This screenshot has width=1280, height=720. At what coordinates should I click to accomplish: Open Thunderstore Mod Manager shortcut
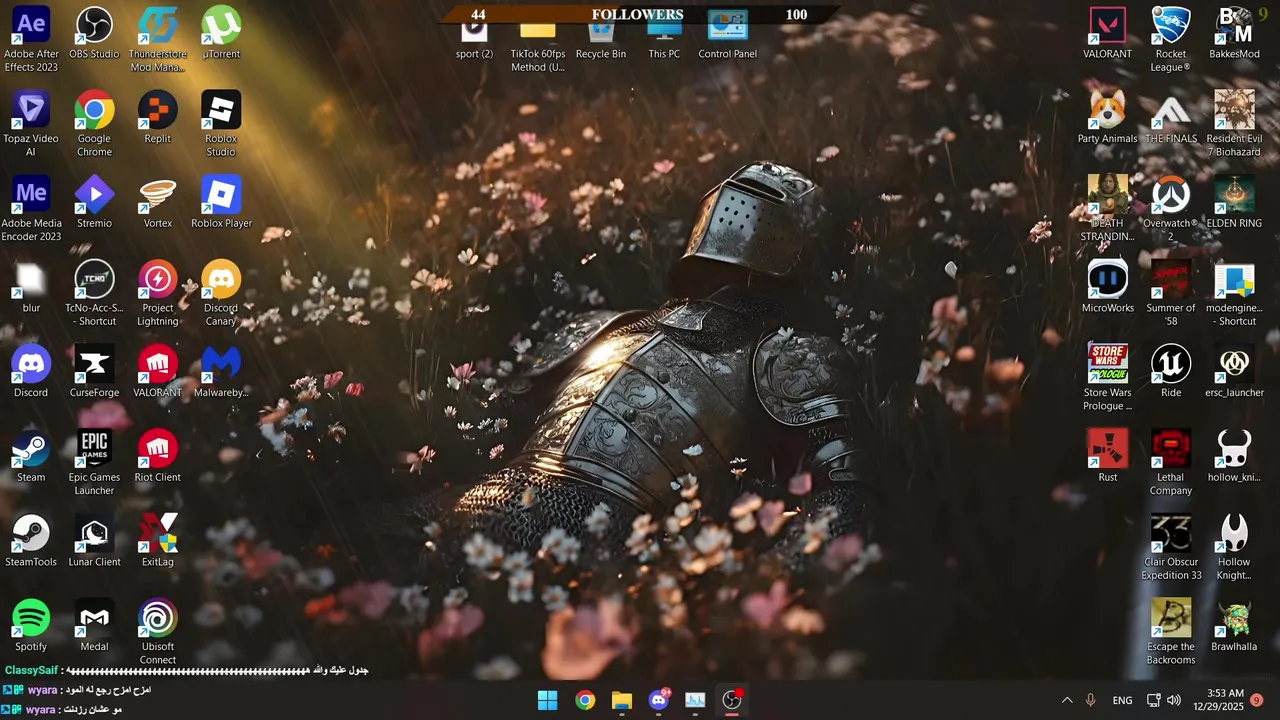click(x=157, y=40)
